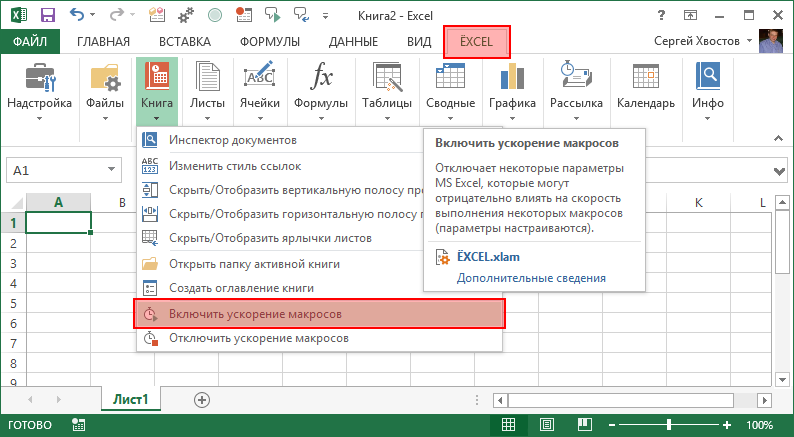This screenshot has height=437, width=794.
Task: Click the Save icon in quick access toolbar
Action: pyautogui.click(x=48, y=15)
